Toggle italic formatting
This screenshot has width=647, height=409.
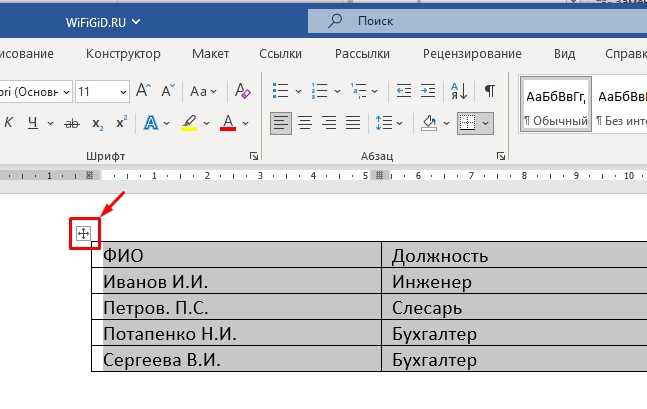pyautogui.click(x=8, y=123)
